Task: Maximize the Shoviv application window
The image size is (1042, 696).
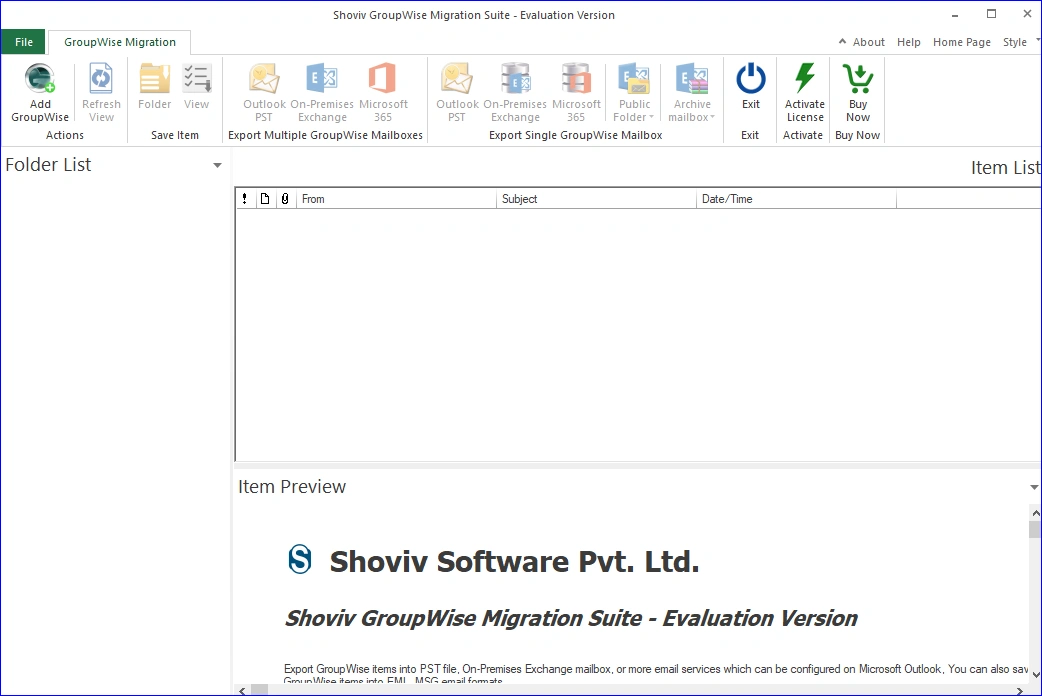Action: (991, 14)
